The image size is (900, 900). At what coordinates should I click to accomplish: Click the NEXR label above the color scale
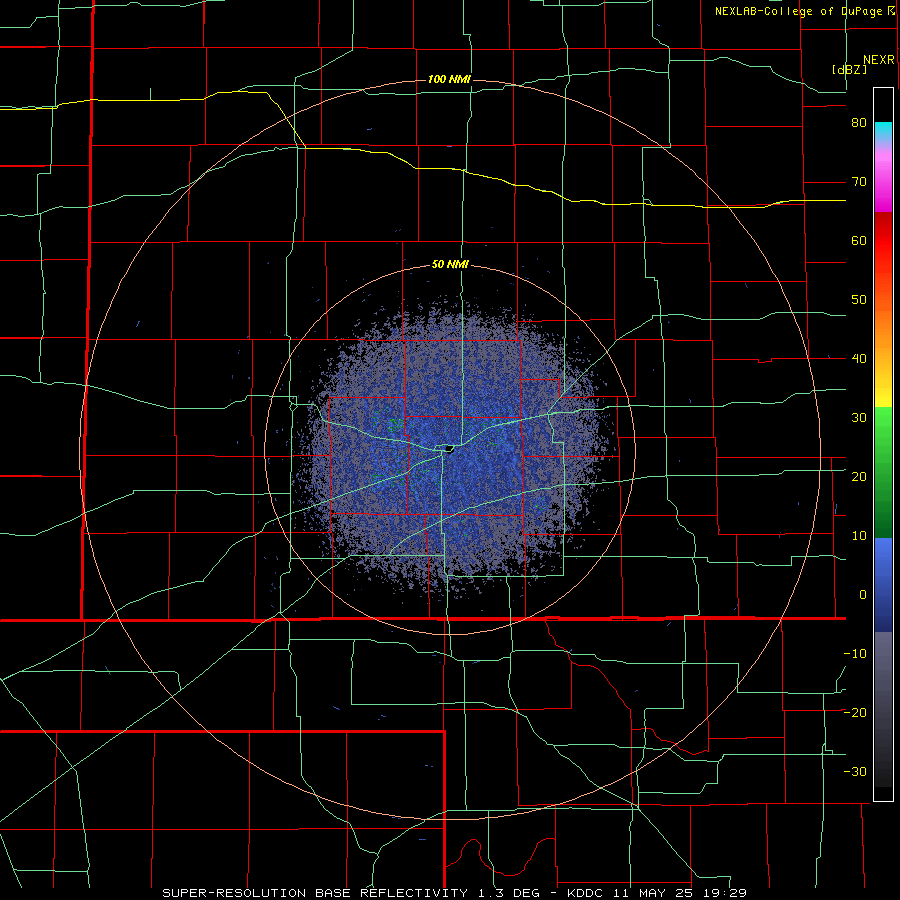878,60
